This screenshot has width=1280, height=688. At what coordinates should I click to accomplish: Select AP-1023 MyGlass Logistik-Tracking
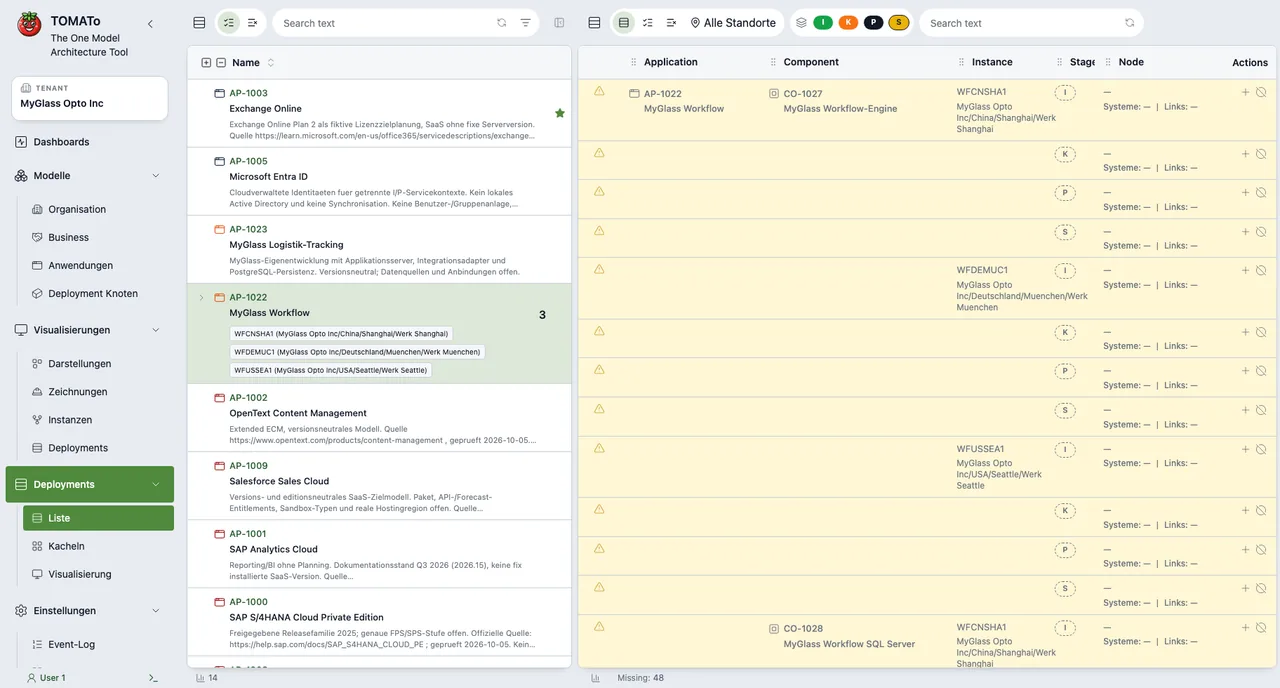pos(379,250)
